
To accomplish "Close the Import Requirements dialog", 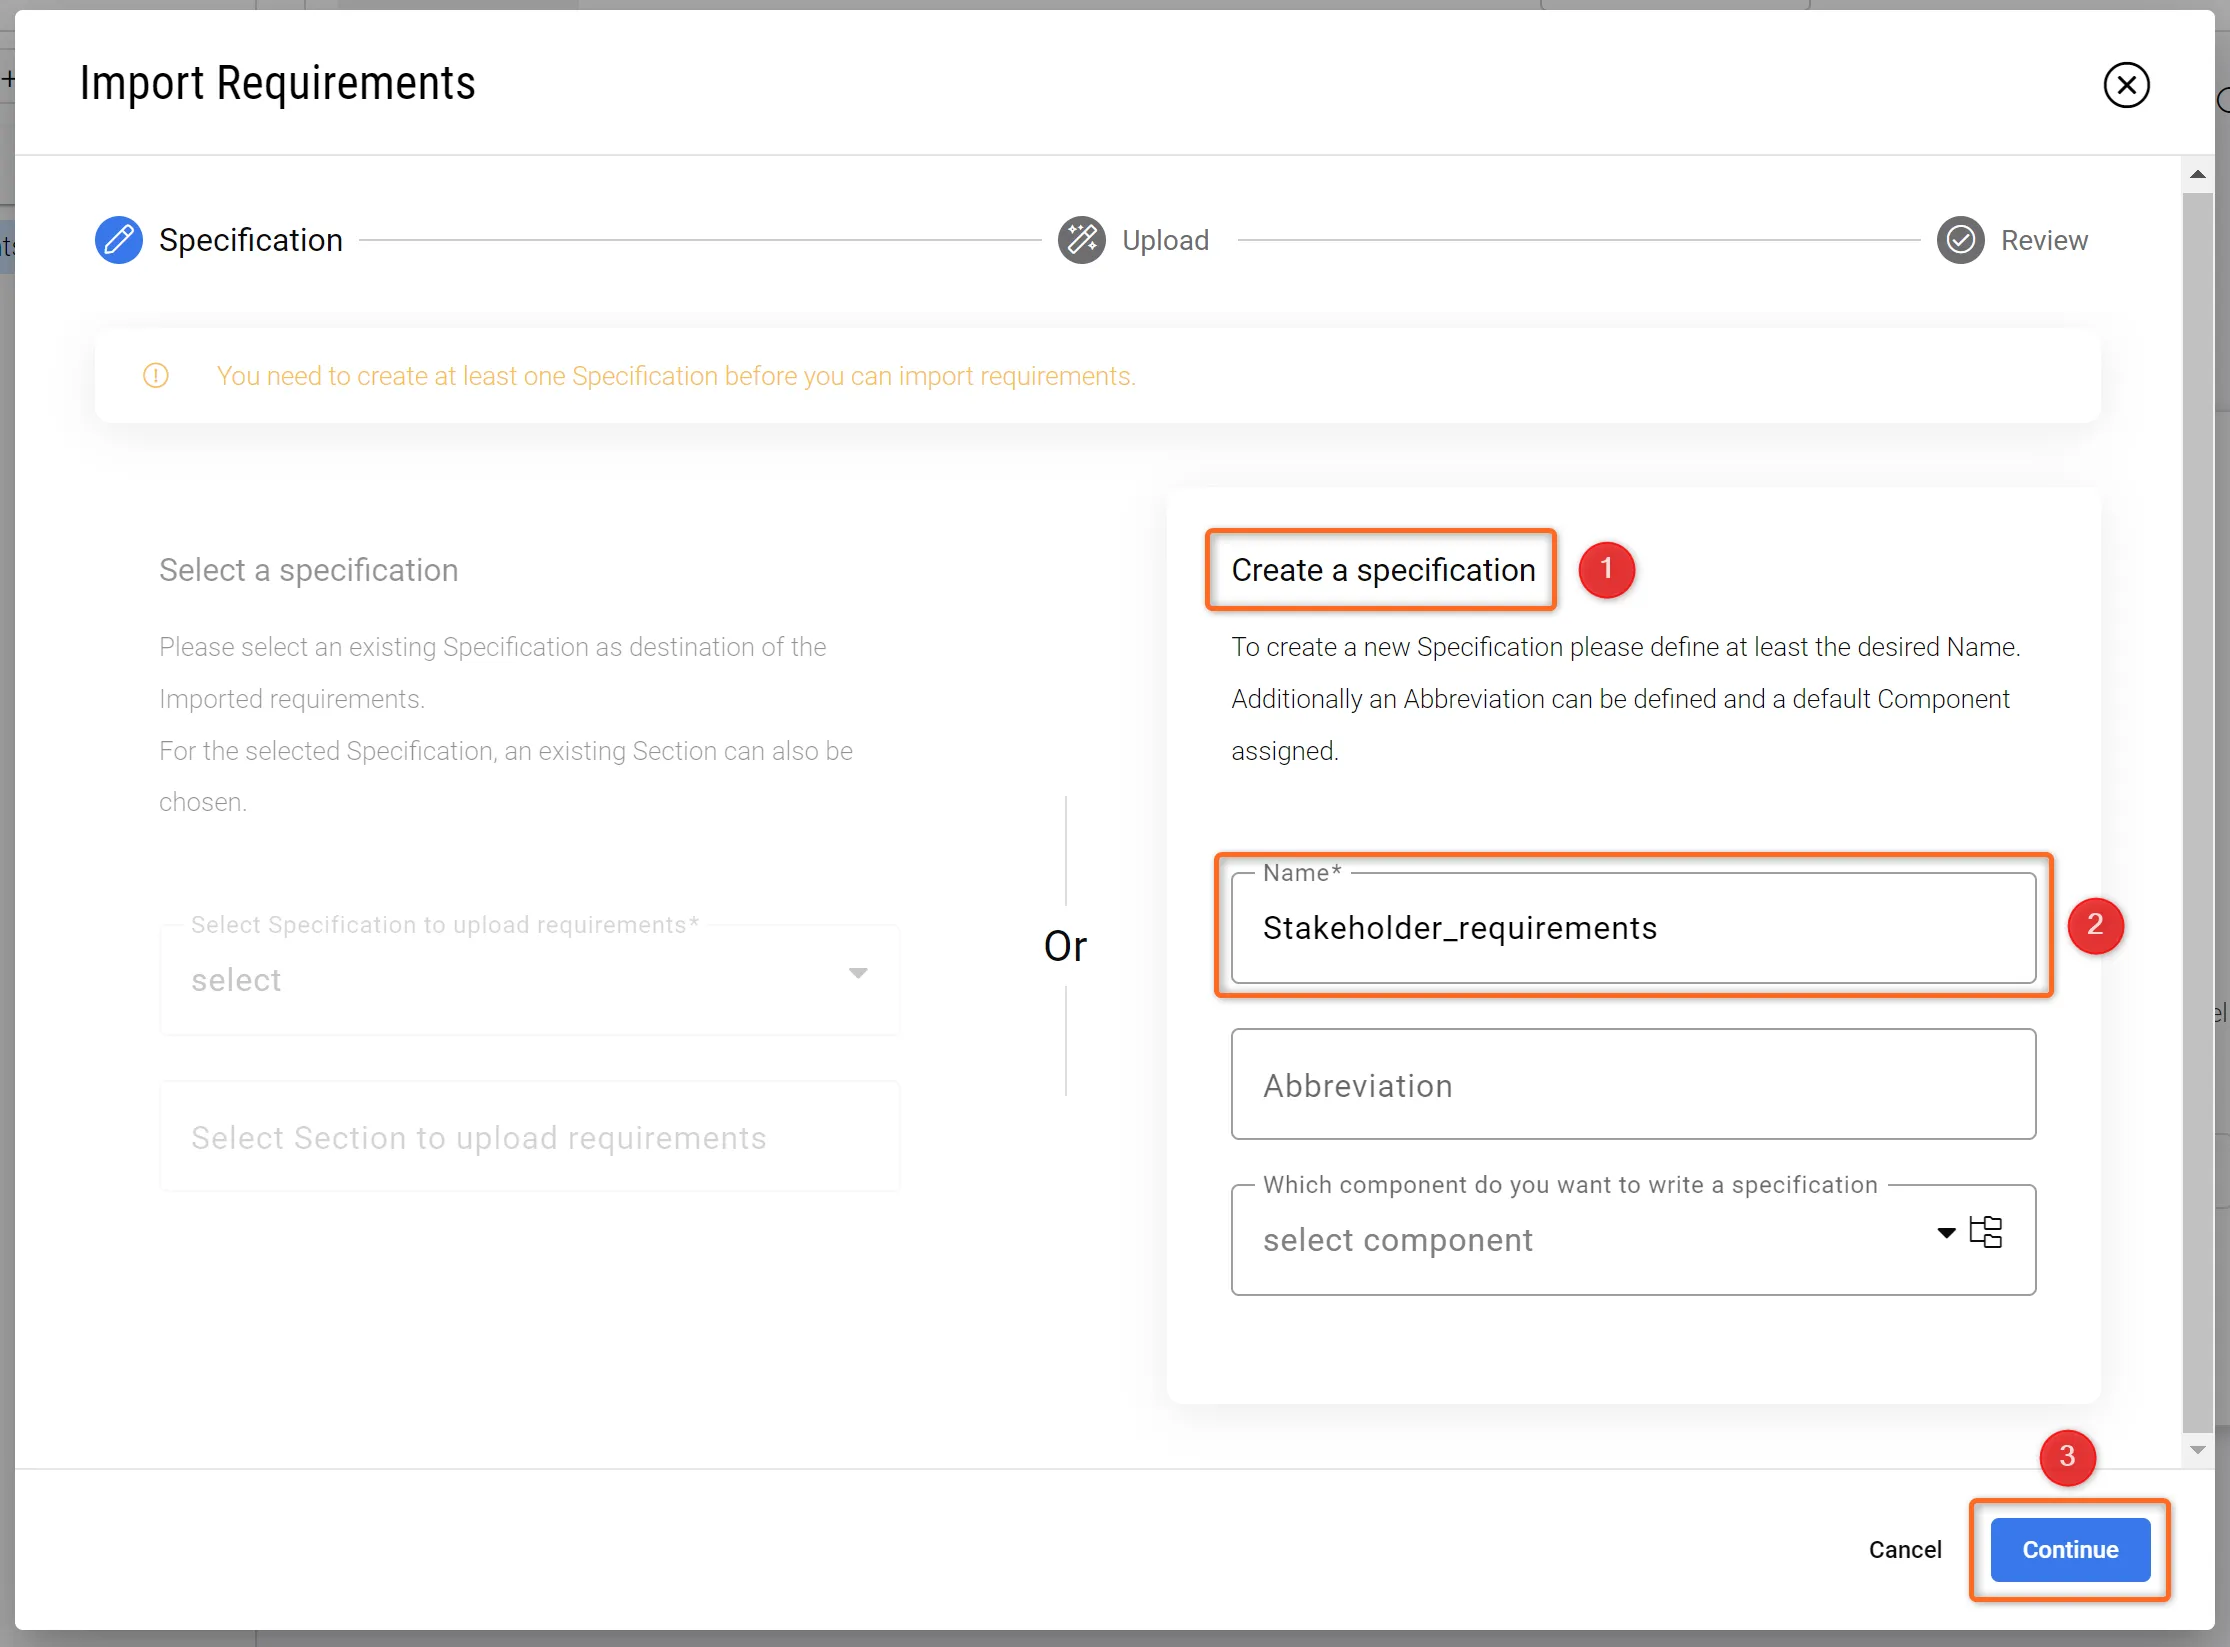I will [2126, 85].
